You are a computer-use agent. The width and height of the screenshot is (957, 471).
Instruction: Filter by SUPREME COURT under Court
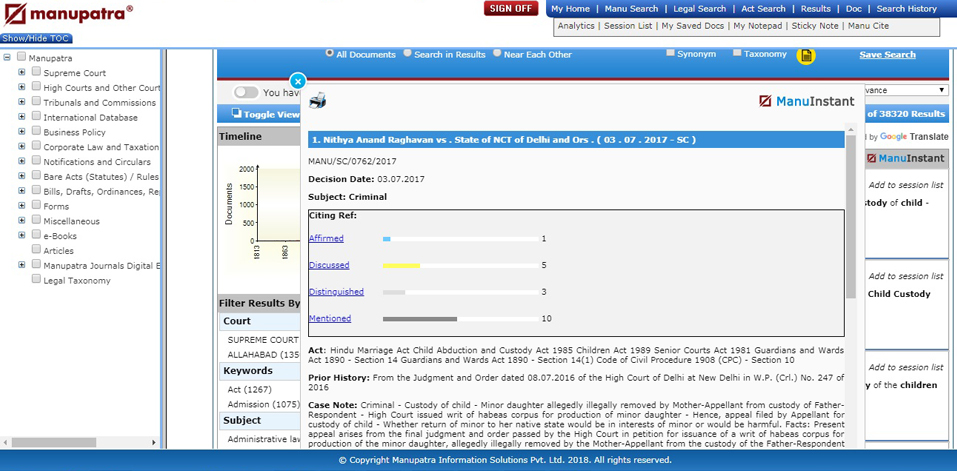[263, 340]
